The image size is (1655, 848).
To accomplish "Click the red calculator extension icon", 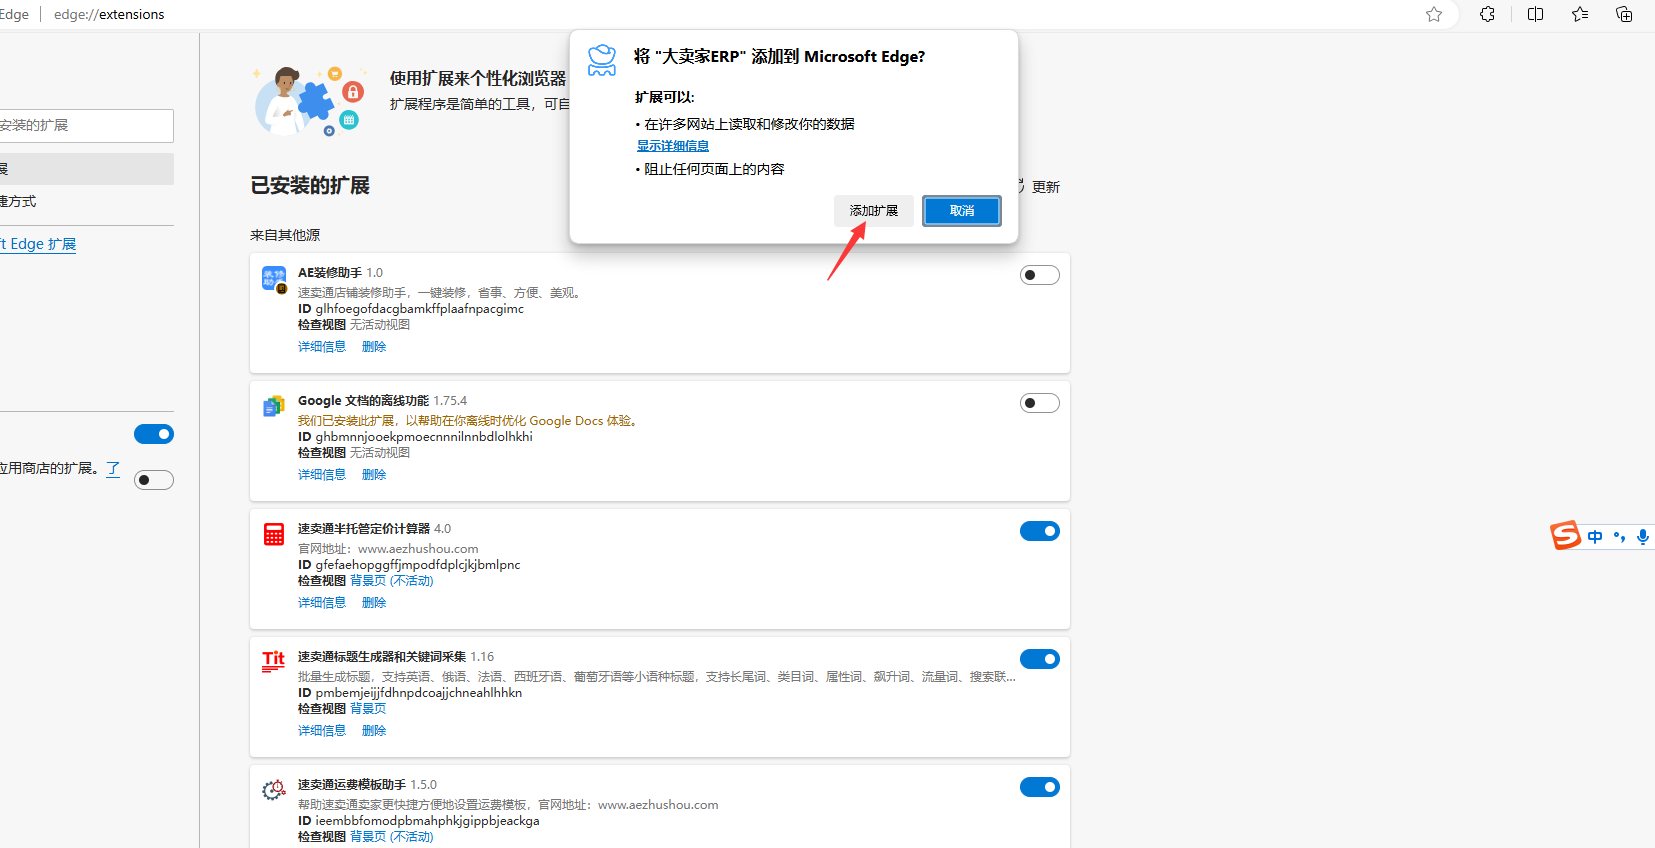I will pos(274,534).
